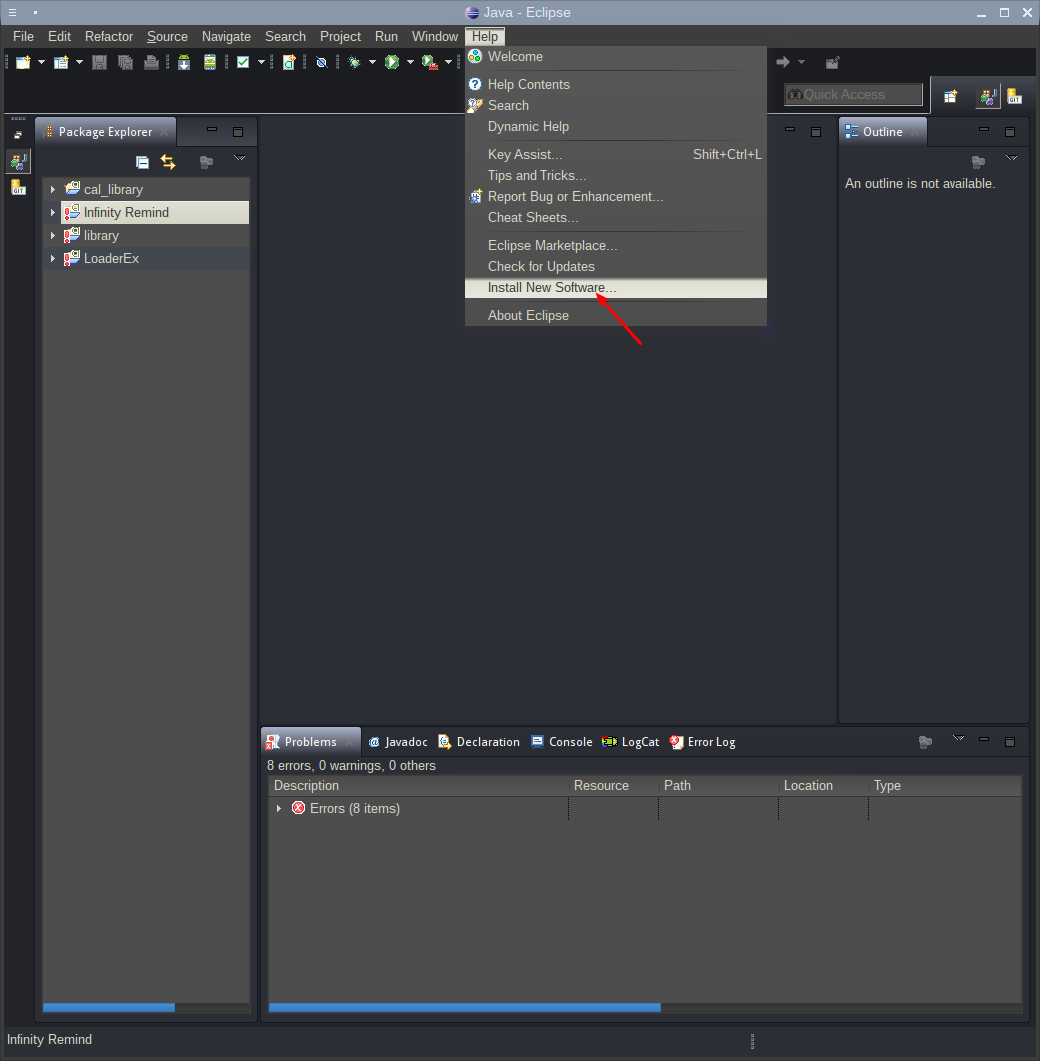The image size is (1040, 1061).
Task: Click the Pin Editor toolbar icon
Action: [x=833, y=62]
